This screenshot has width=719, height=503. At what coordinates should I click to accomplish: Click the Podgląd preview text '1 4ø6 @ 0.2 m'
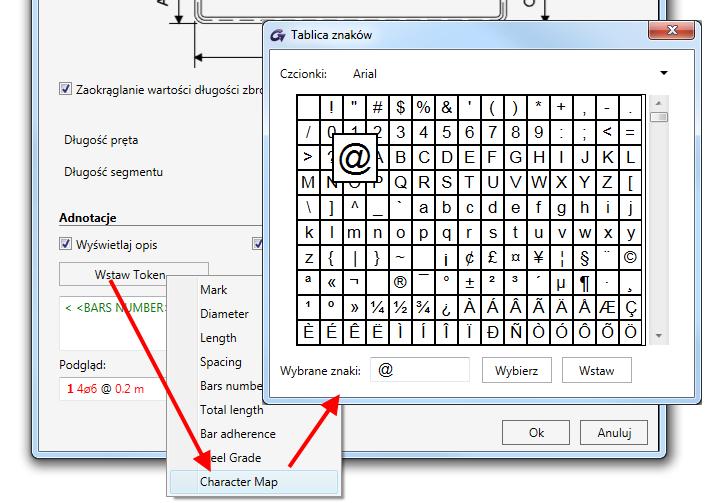pos(105,389)
